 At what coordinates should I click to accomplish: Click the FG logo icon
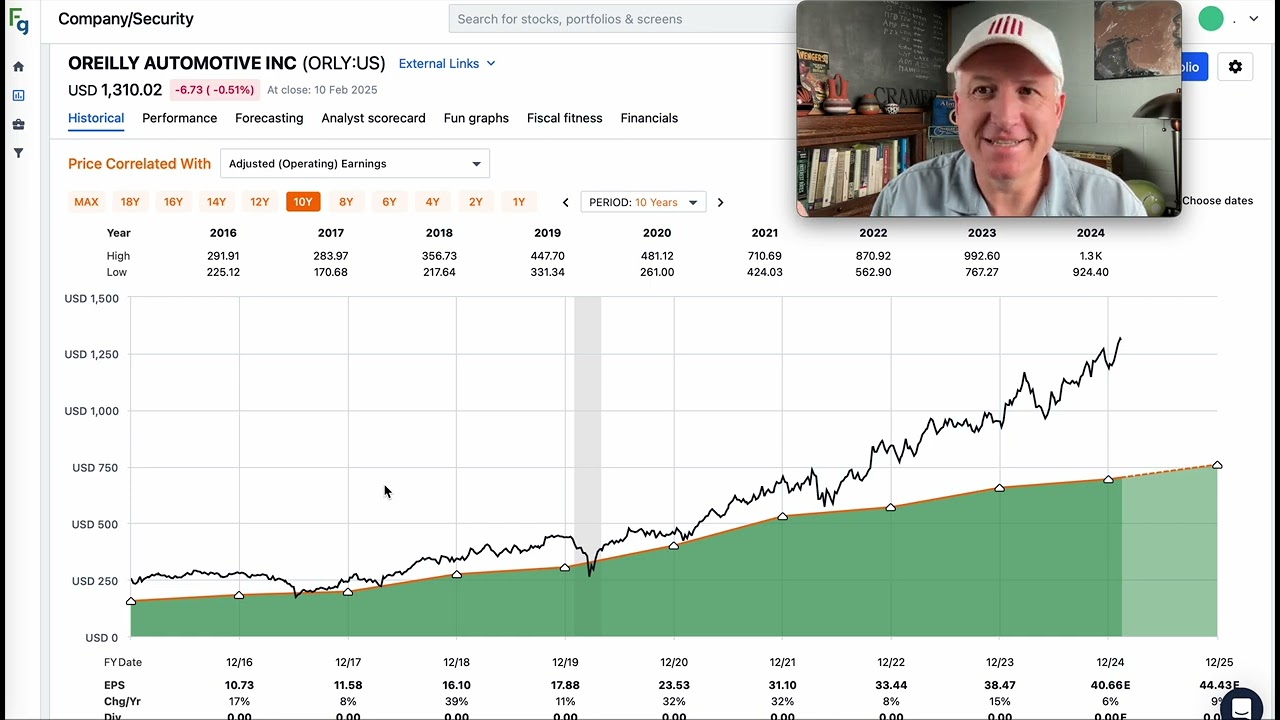coord(19,21)
